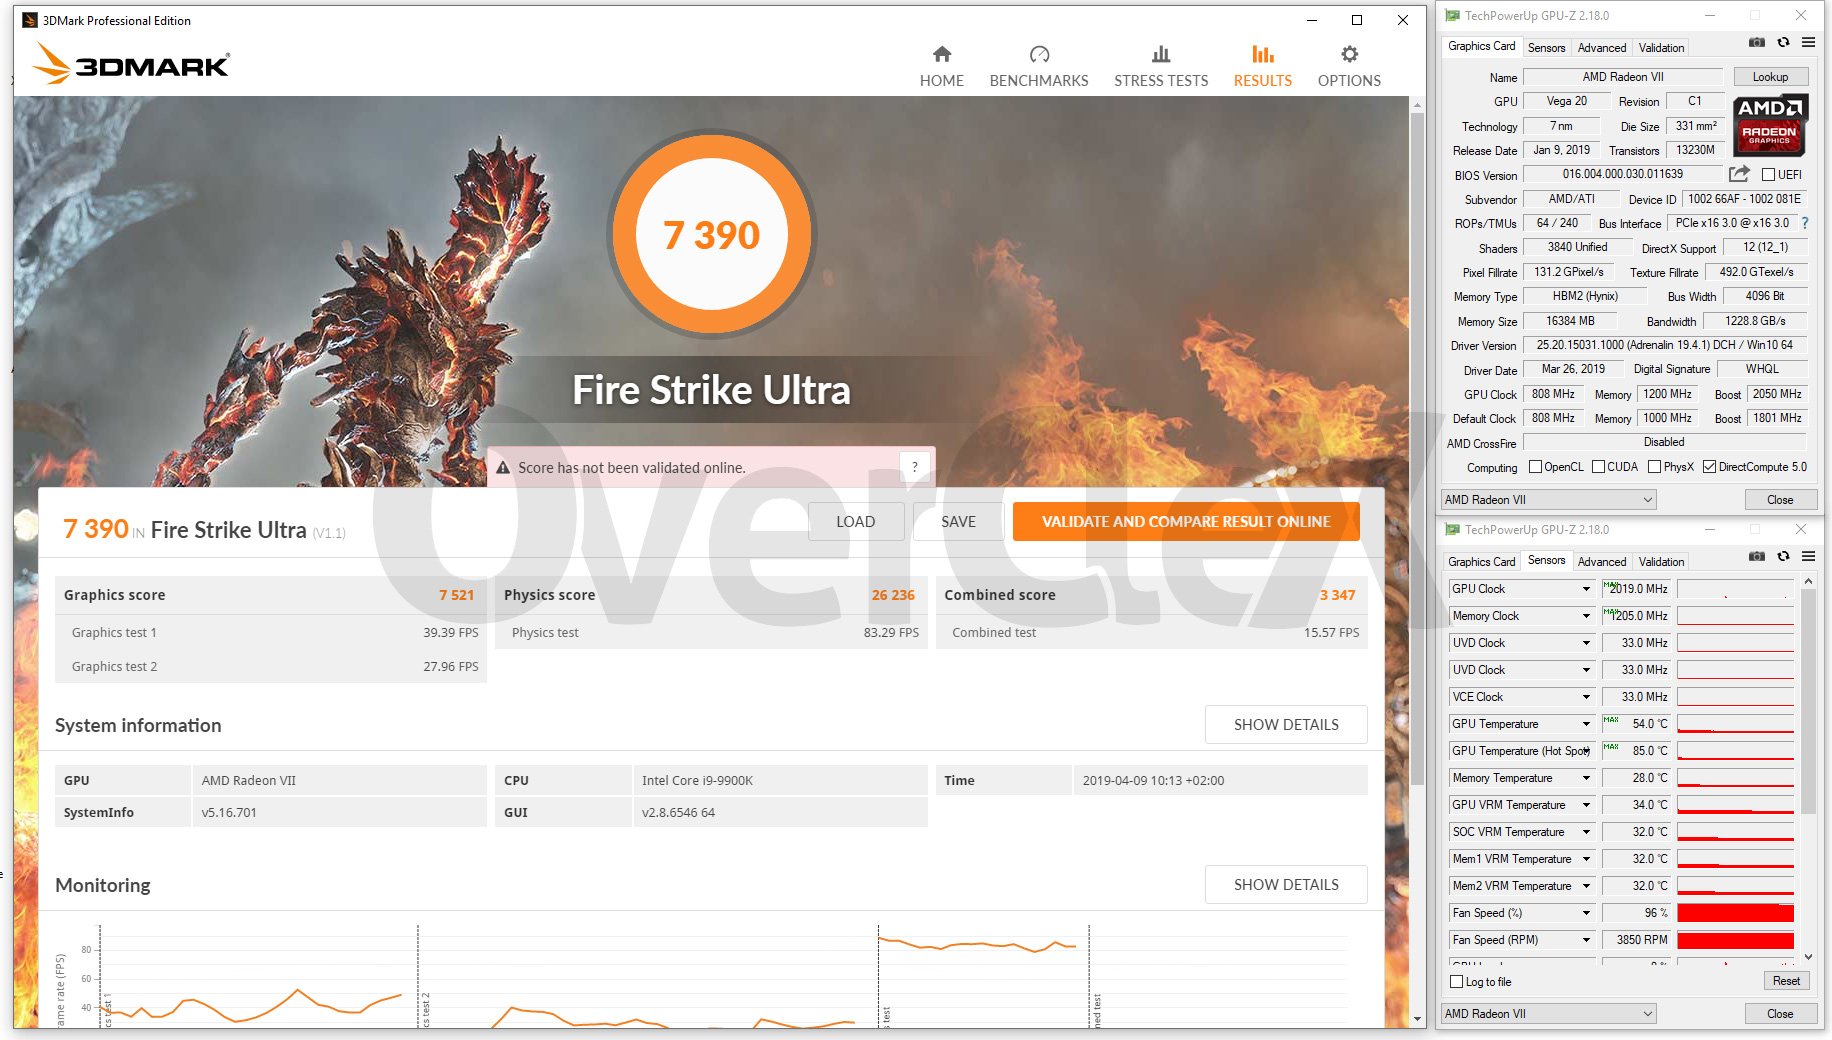Click the Combined score value 3 347
The width and height of the screenshot is (1832, 1040).
tap(1337, 595)
